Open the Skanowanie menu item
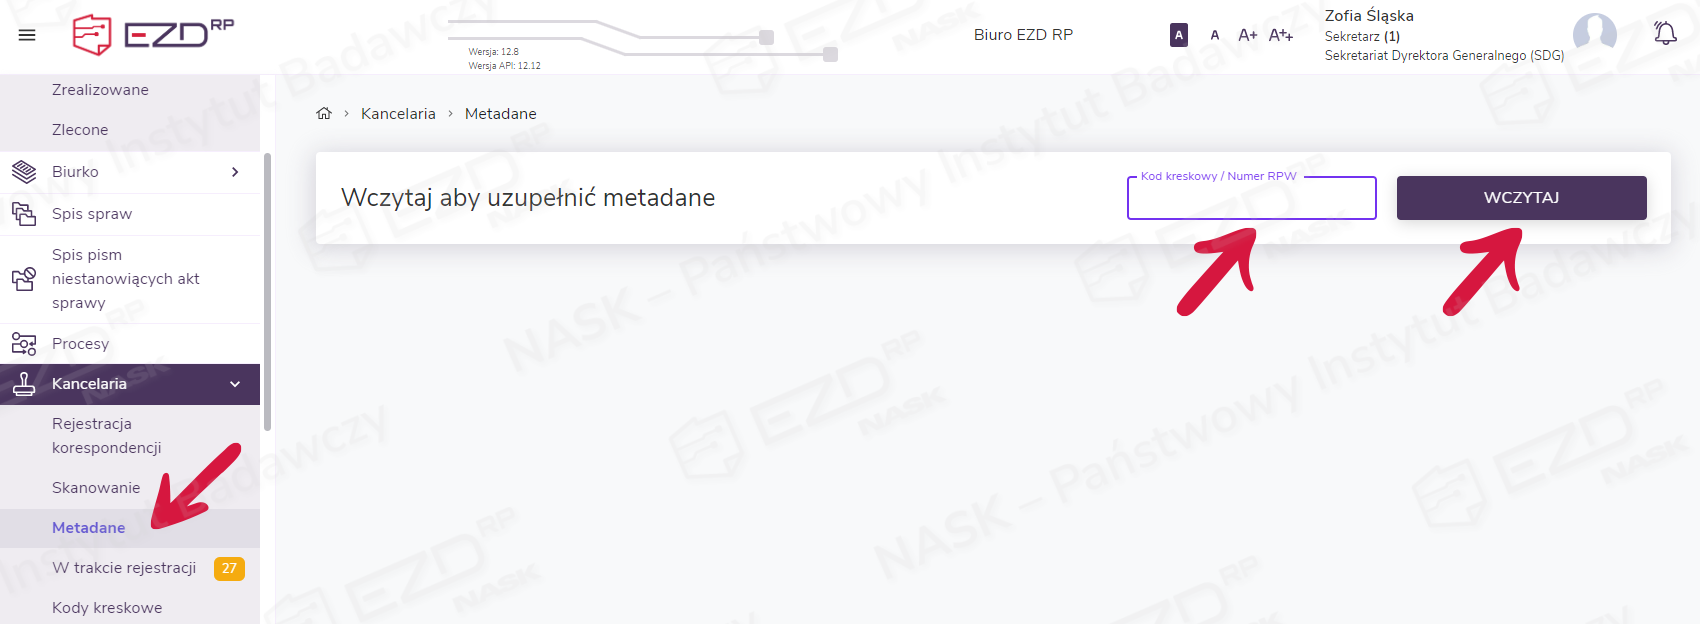Viewport: 1700px width, 624px height. (96, 488)
